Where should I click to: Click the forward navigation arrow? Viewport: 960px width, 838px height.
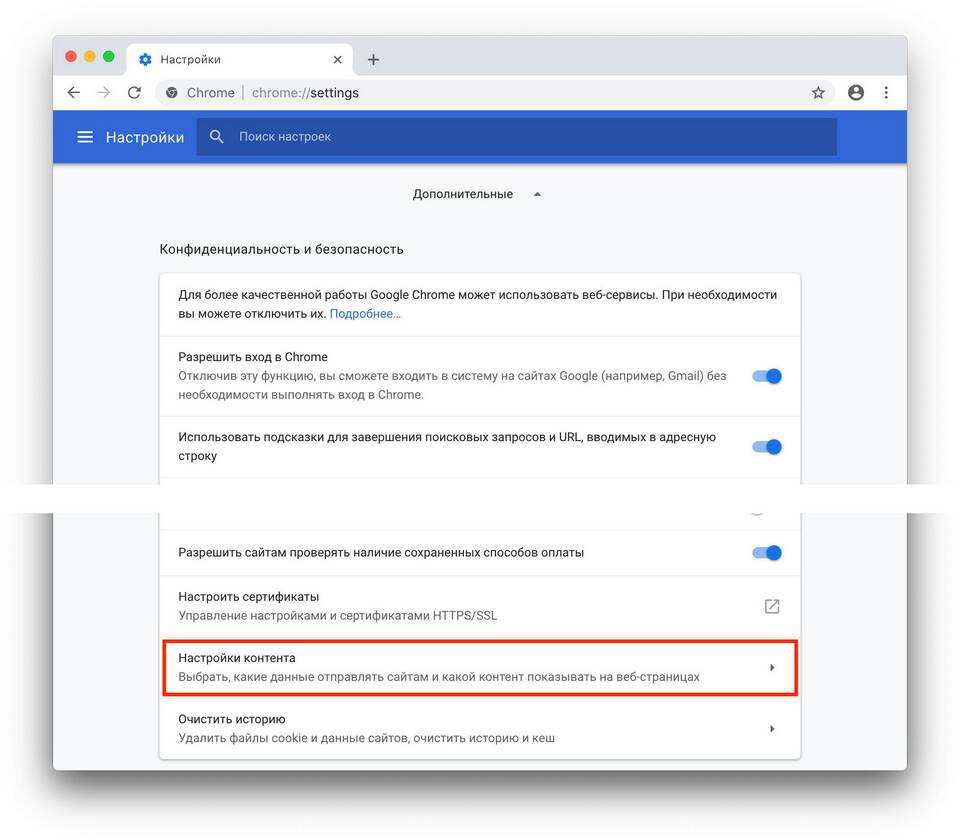tap(104, 92)
